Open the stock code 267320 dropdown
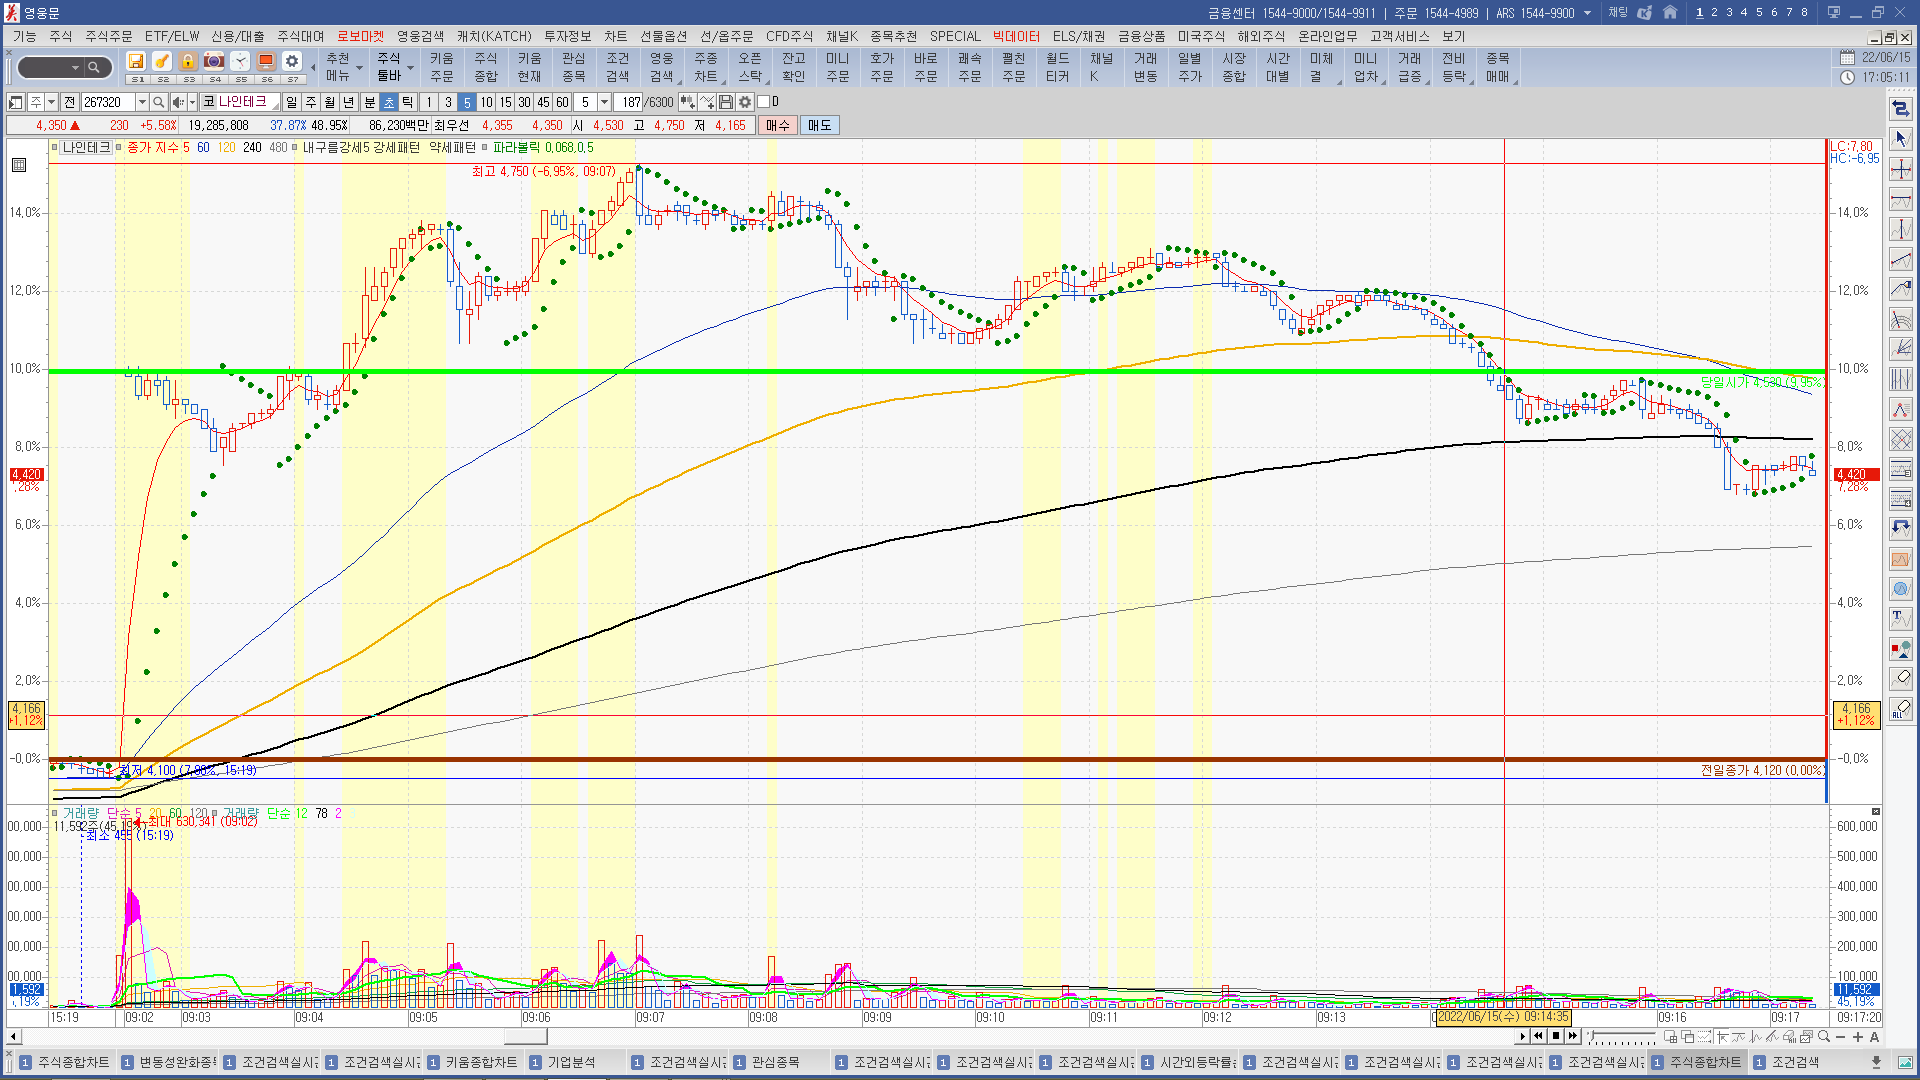Image resolution: width=1920 pixels, height=1080 pixels. (141, 102)
